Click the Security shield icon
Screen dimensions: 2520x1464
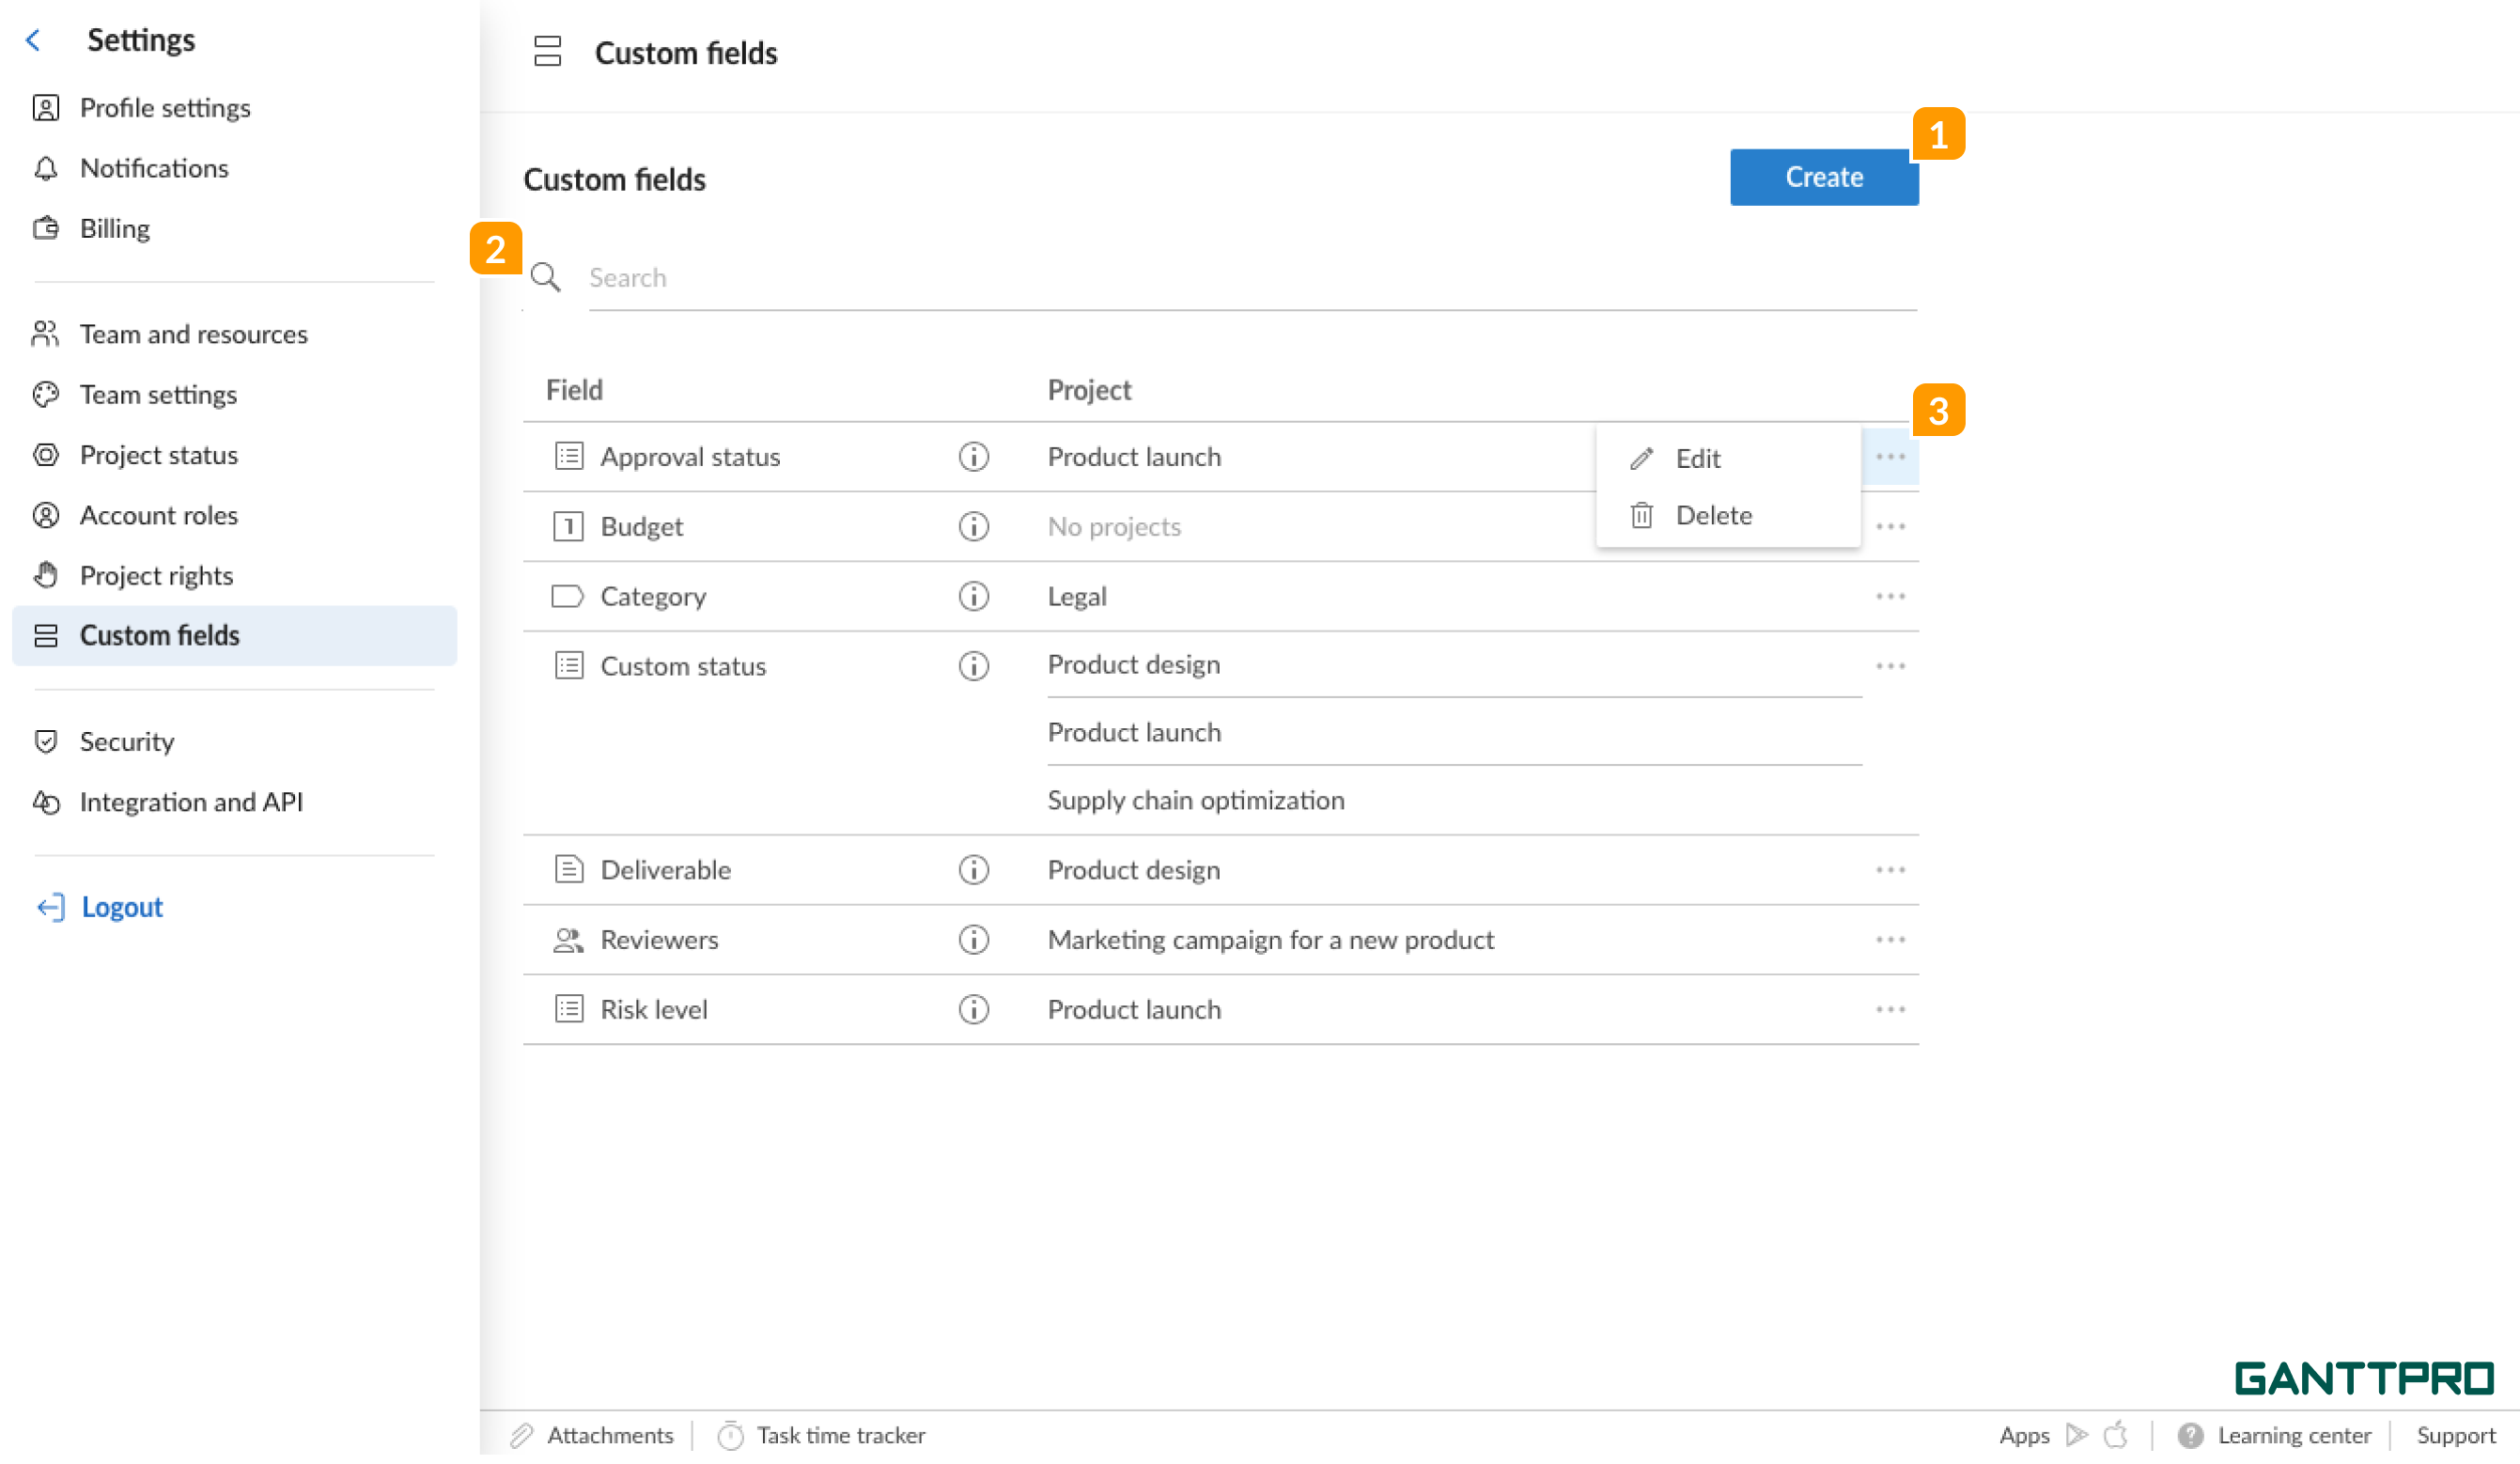coord(46,741)
